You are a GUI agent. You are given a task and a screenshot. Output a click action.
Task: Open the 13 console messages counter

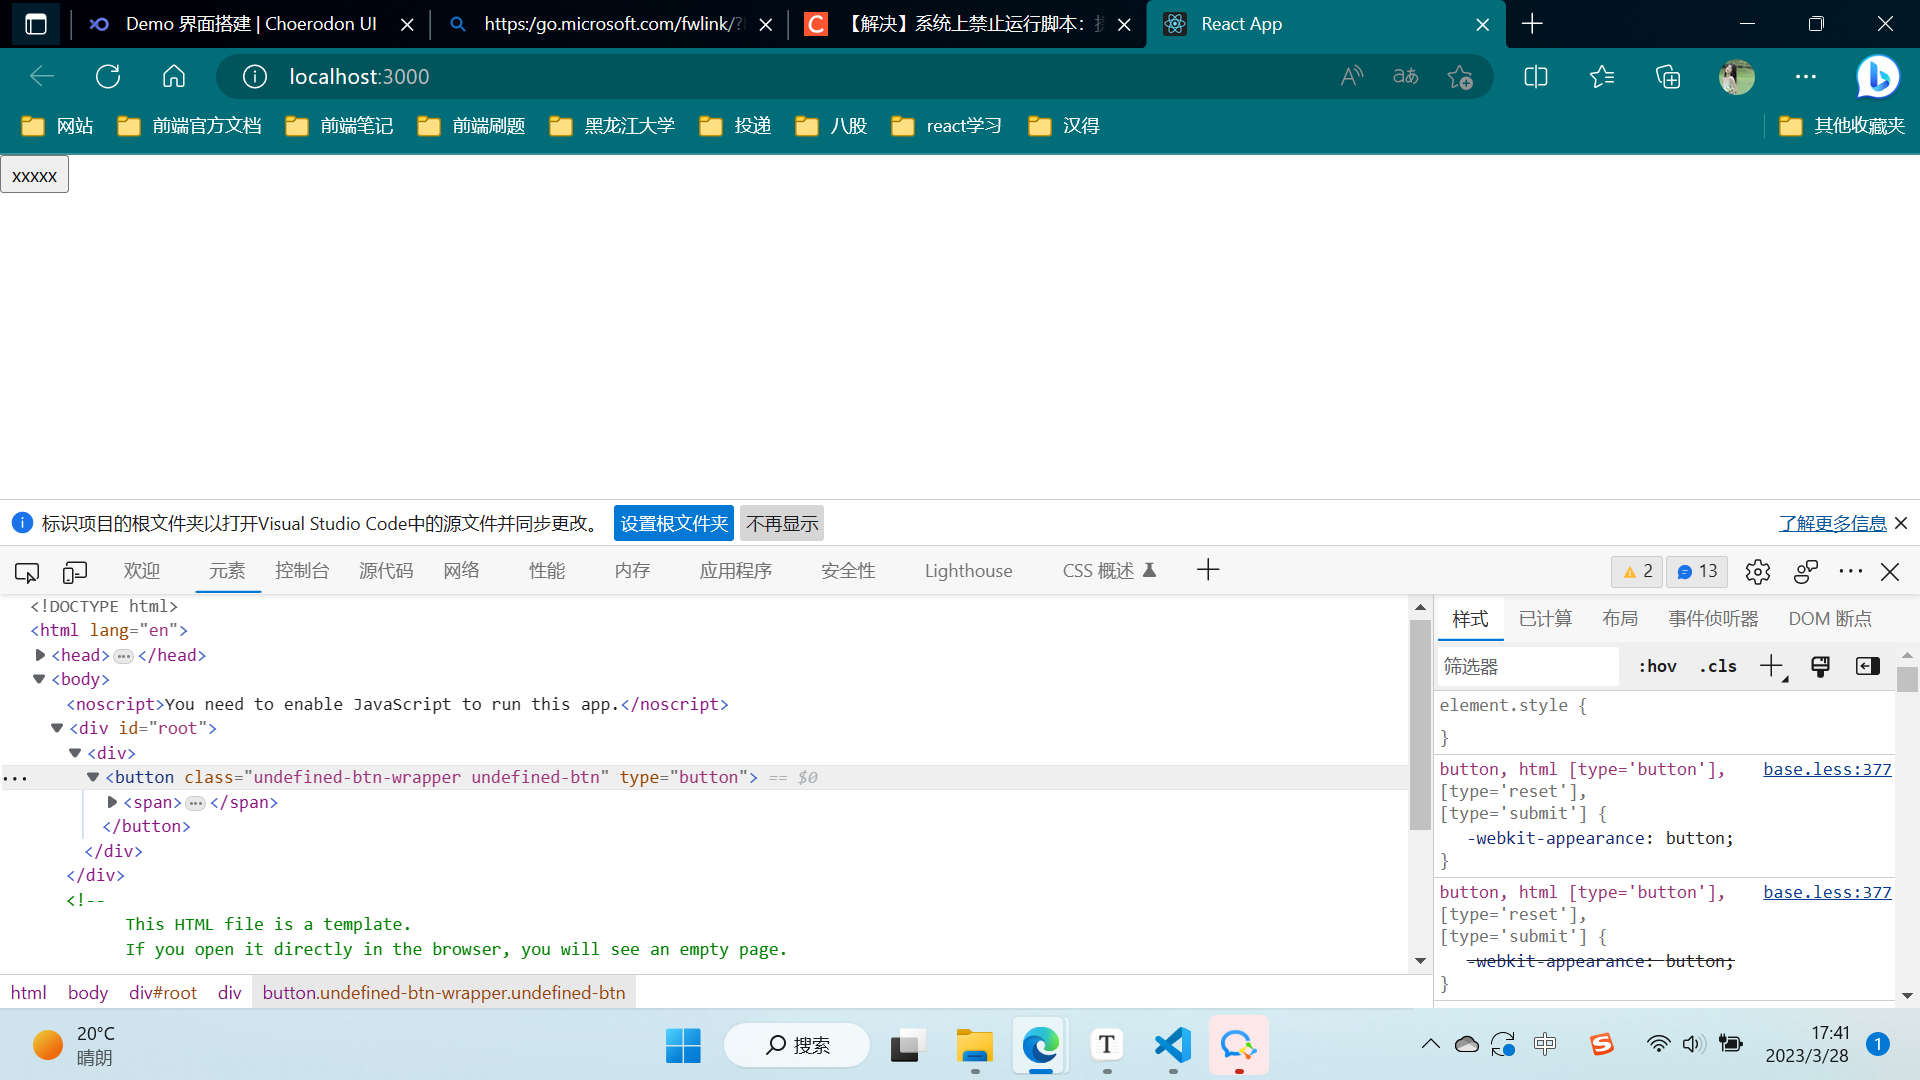[x=1696, y=571]
